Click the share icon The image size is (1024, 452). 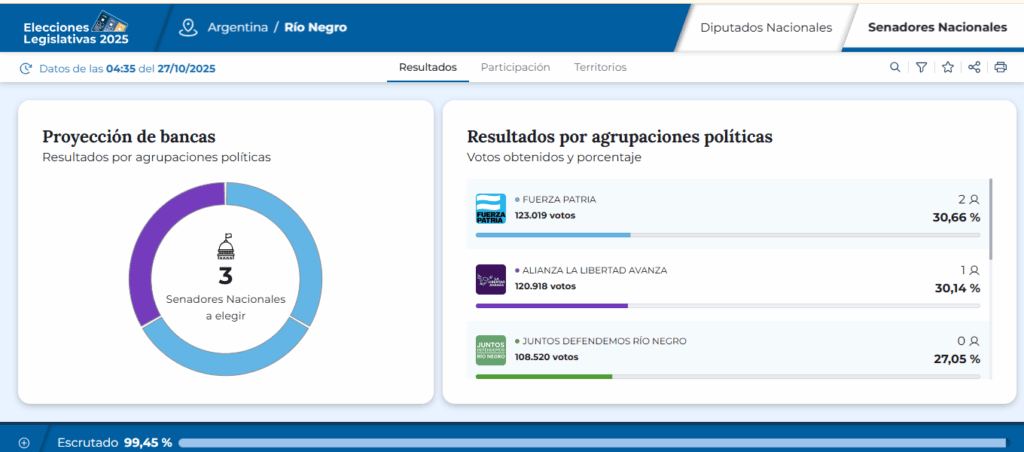click(x=974, y=68)
